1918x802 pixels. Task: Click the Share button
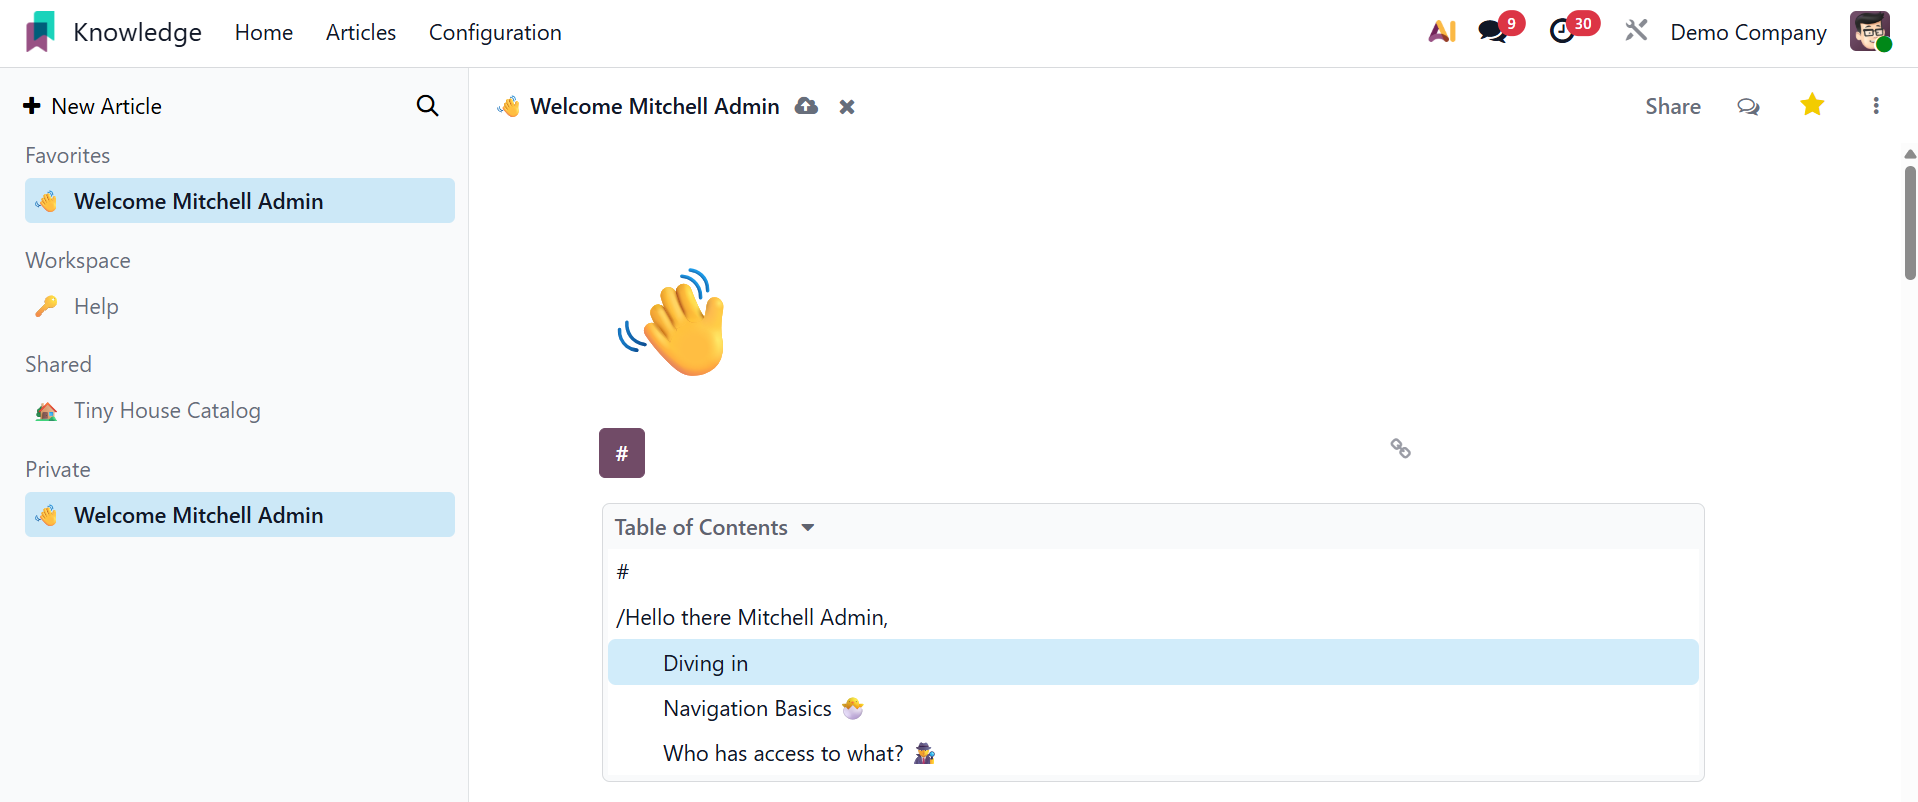[x=1672, y=106]
